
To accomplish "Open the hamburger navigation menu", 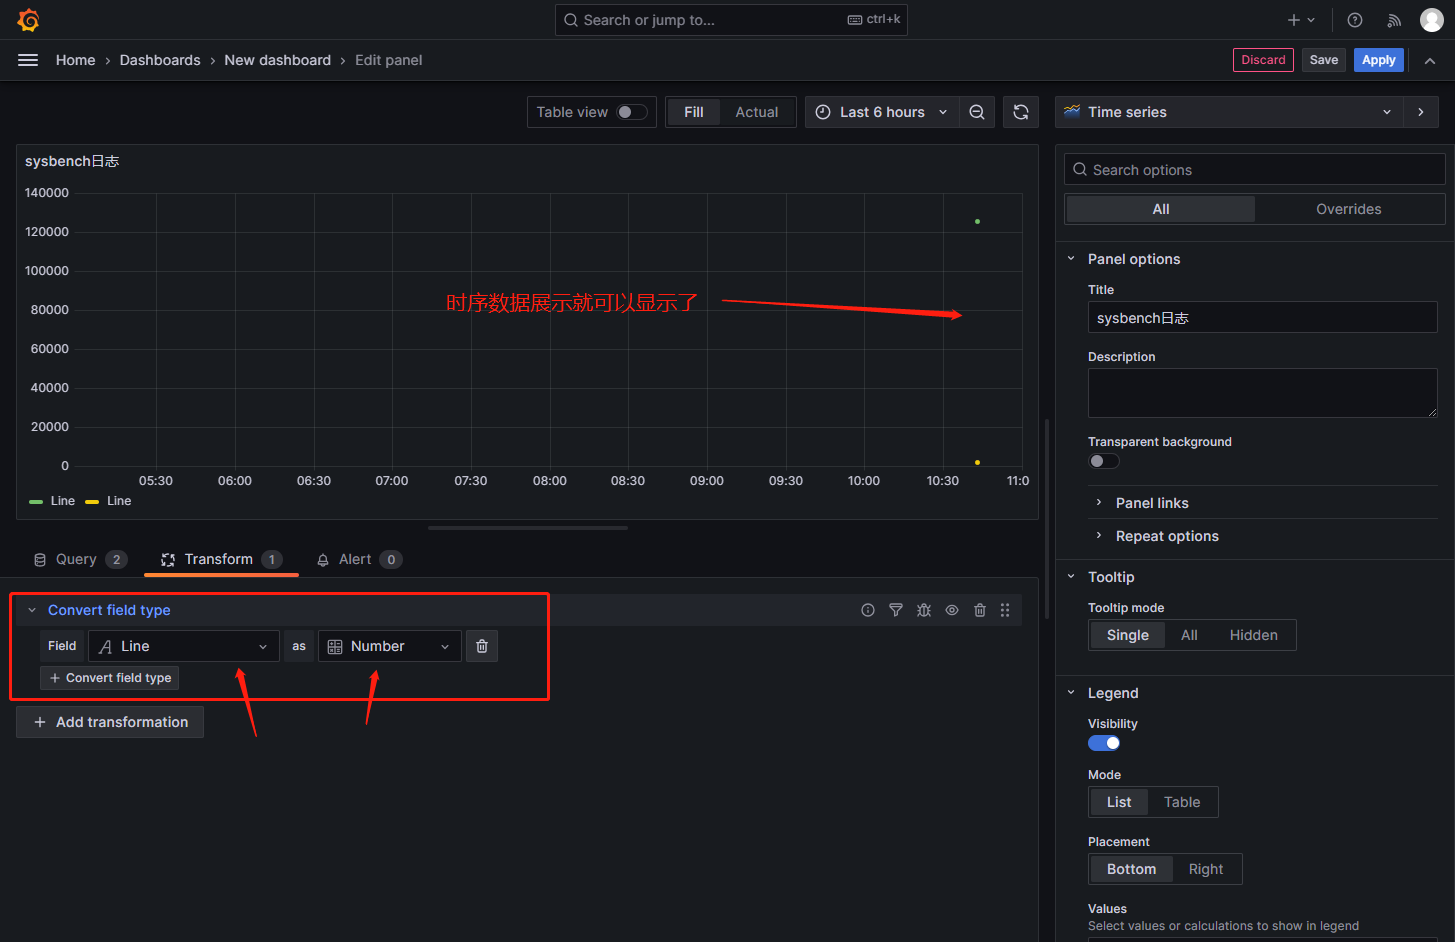I will tap(28, 60).
